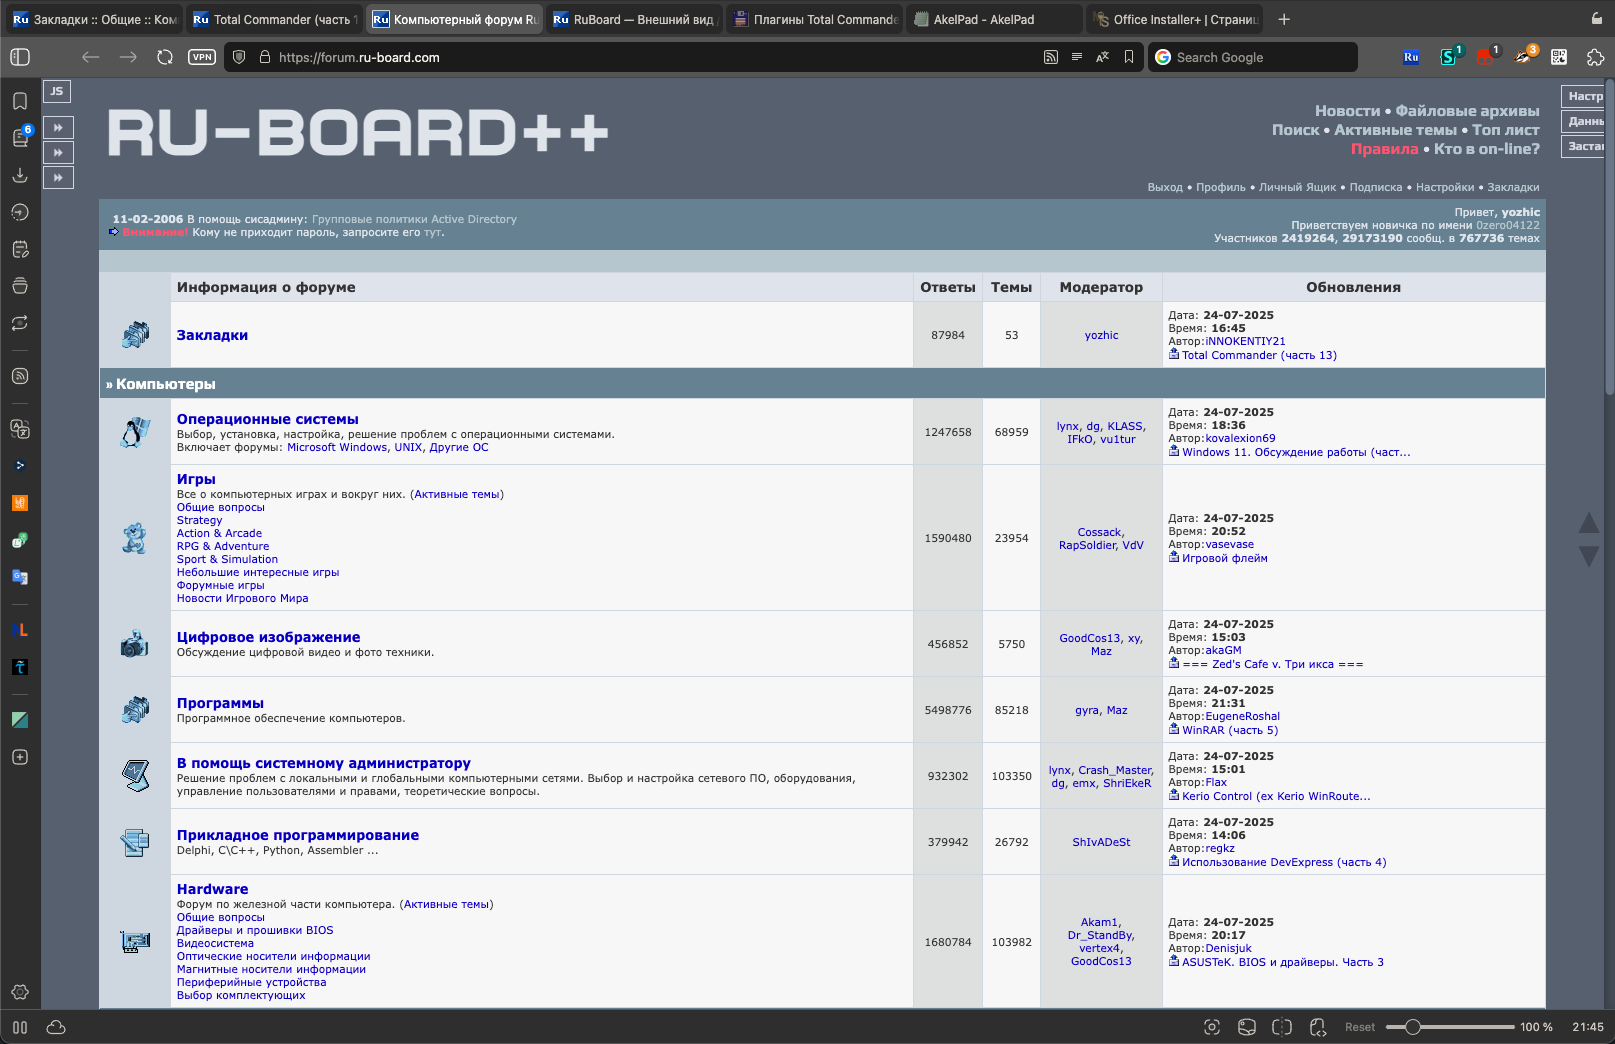Open the Translate panel
This screenshot has width=1615, height=1044.
20,429
